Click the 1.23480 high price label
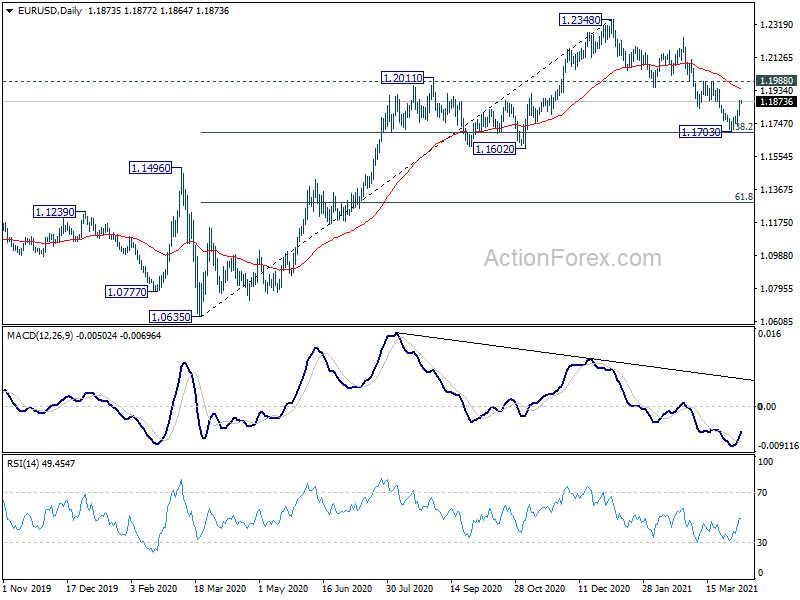Viewport: 800px width, 600px height. pyautogui.click(x=581, y=20)
